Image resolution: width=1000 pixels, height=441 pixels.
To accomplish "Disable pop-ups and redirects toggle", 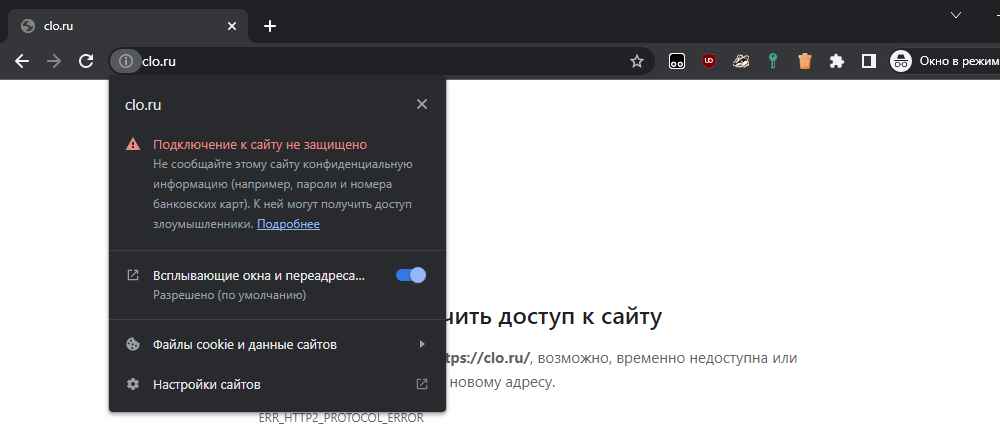I will click(x=411, y=275).
